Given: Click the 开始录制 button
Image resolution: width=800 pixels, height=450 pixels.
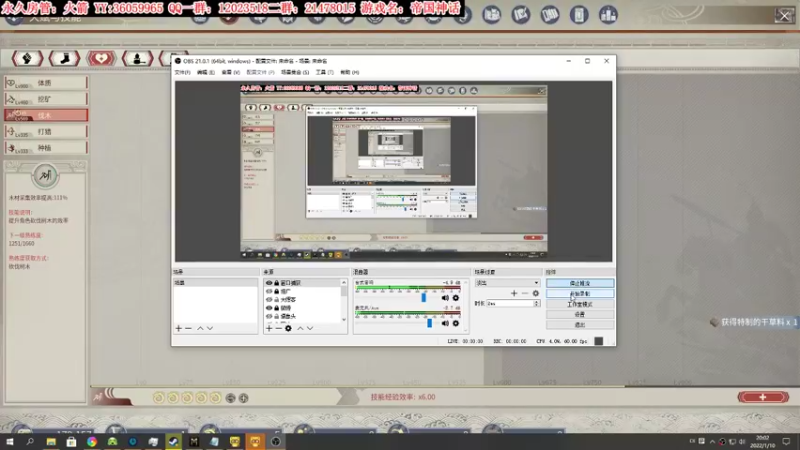Looking at the screenshot, I should point(580,293).
